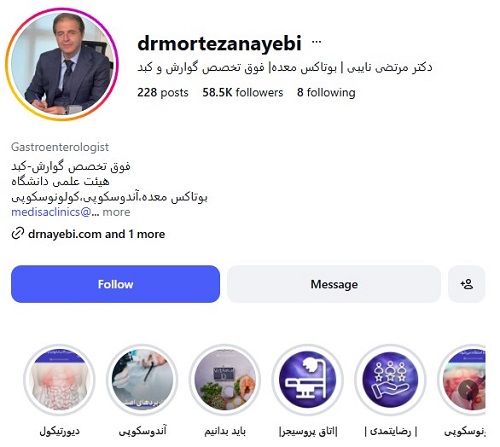
Task: View the 58.5K followers list
Action: click(x=243, y=92)
